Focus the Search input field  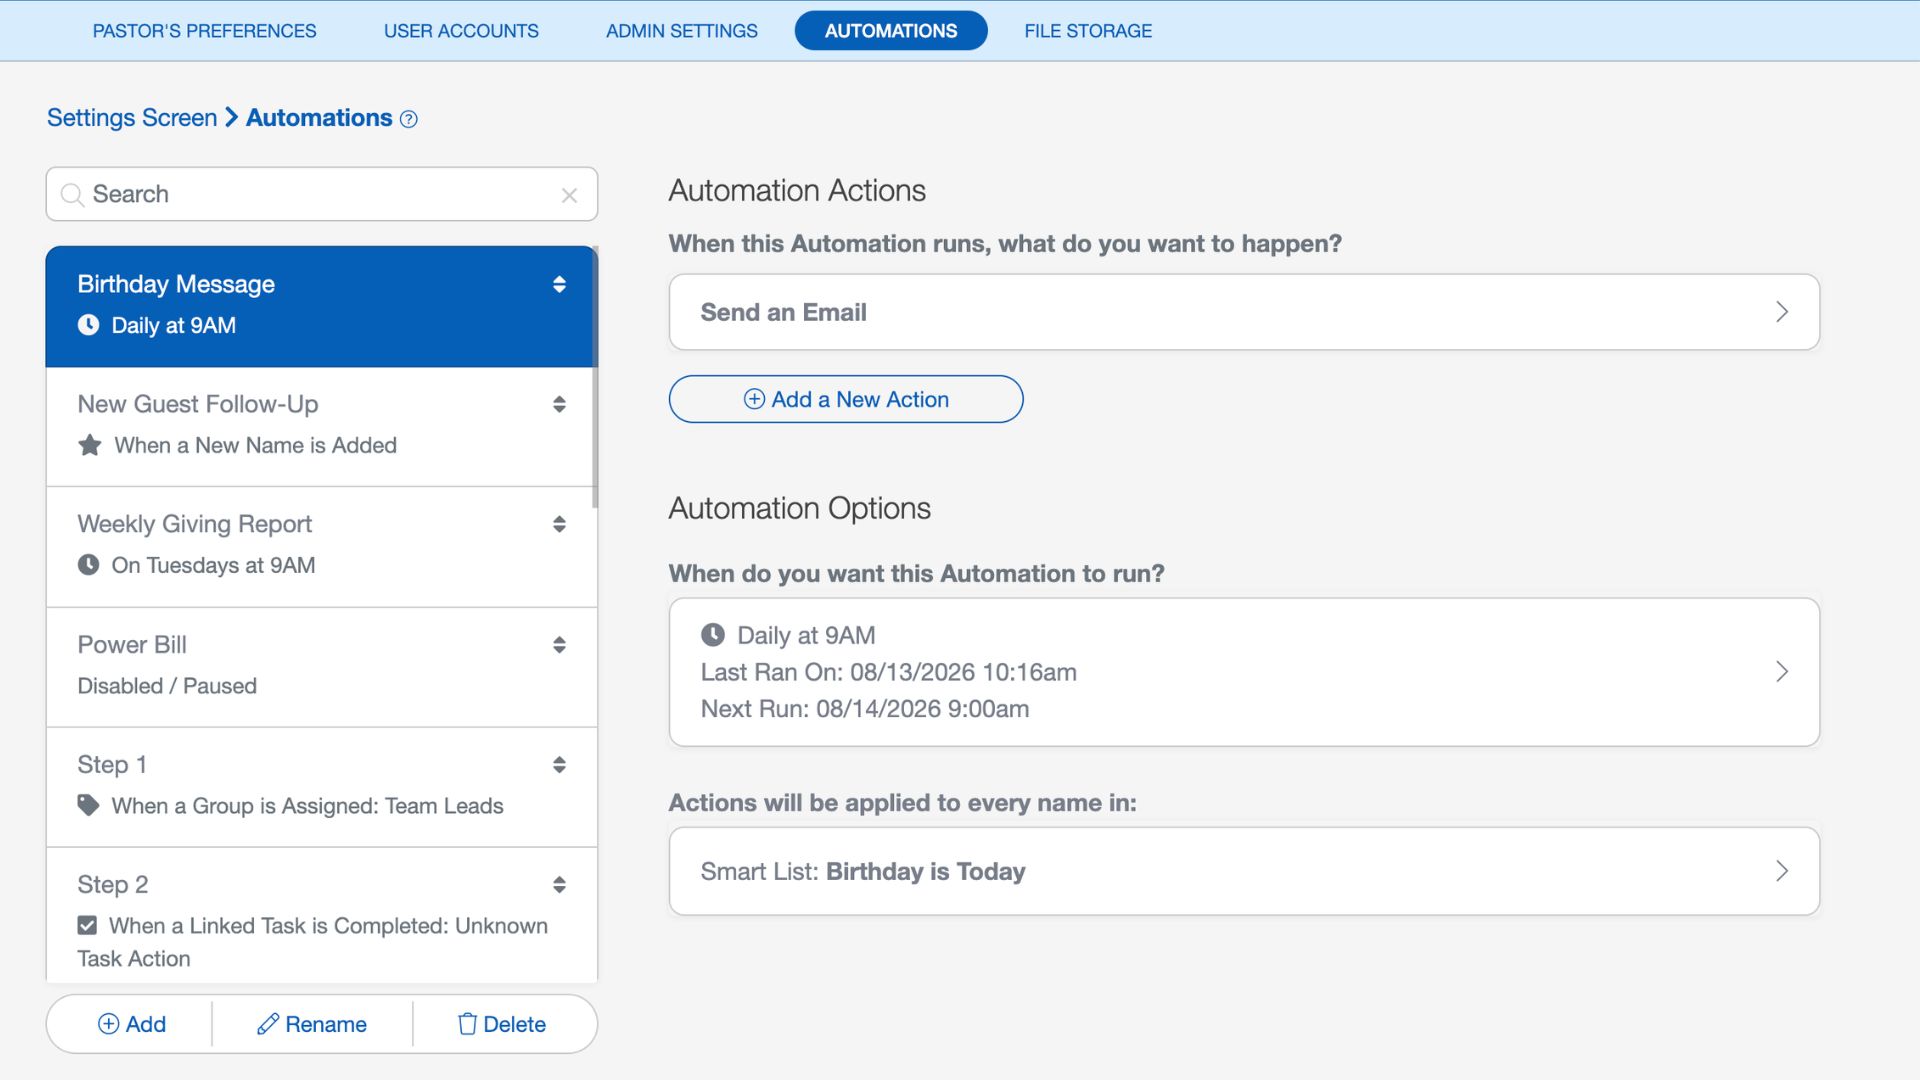(x=322, y=194)
